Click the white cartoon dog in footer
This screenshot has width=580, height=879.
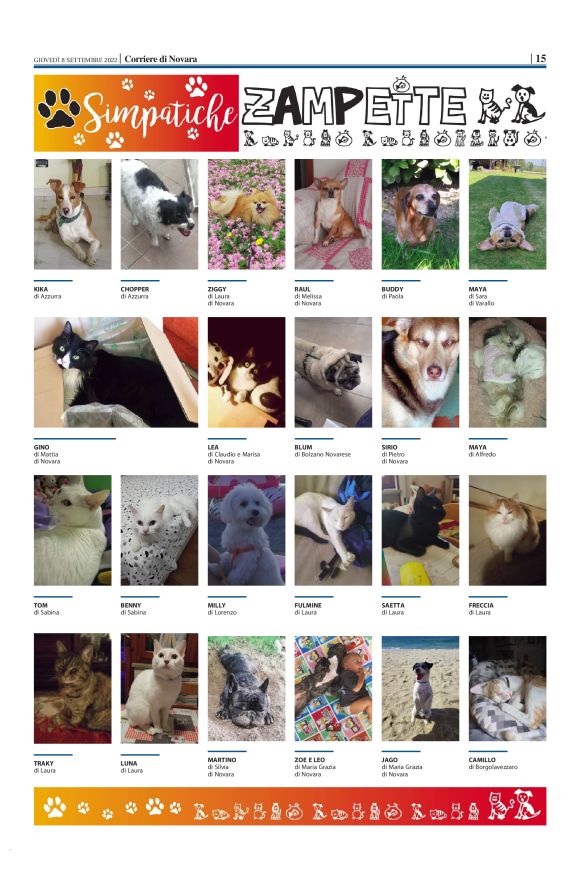[x=527, y=804]
